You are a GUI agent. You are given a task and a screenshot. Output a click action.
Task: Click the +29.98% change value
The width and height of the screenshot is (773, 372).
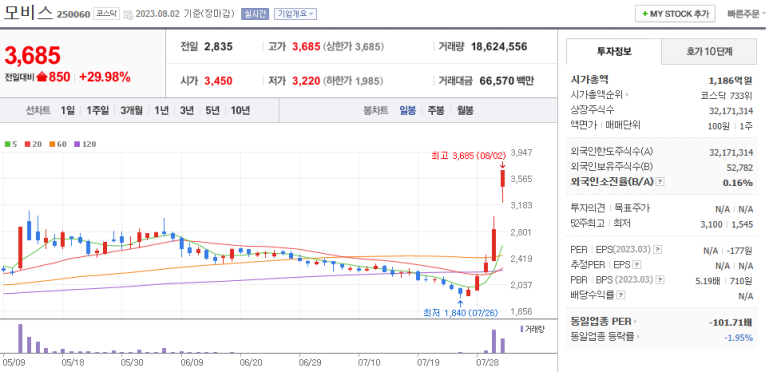[x=105, y=77]
